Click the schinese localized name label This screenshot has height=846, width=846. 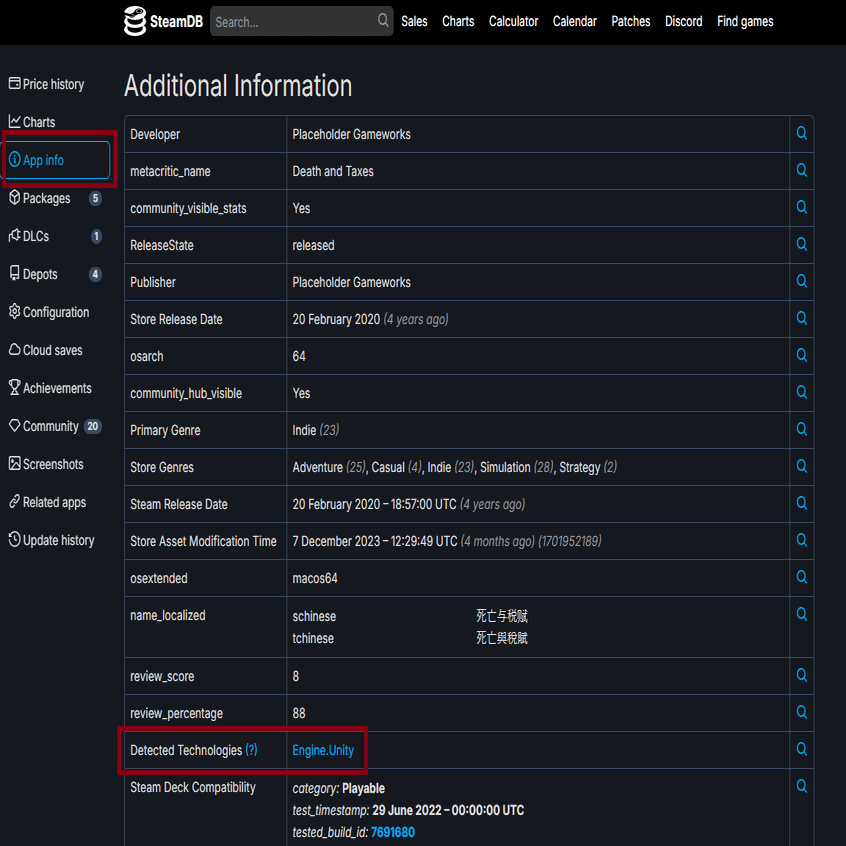click(x=314, y=616)
